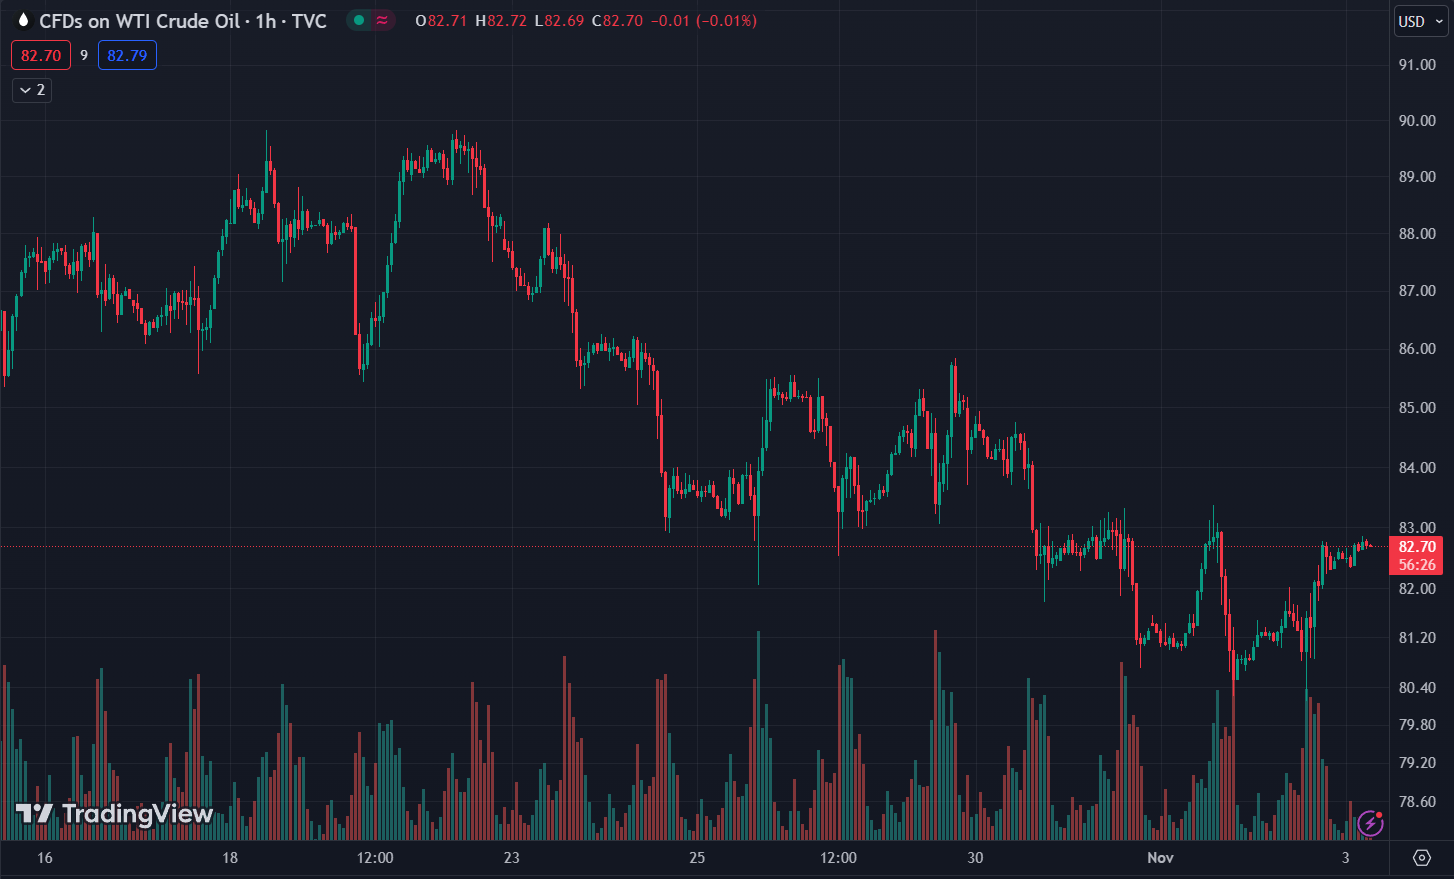Open the USD currency dropdown
Image resolution: width=1454 pixels, height=879 pixels.
point(1420,21)
